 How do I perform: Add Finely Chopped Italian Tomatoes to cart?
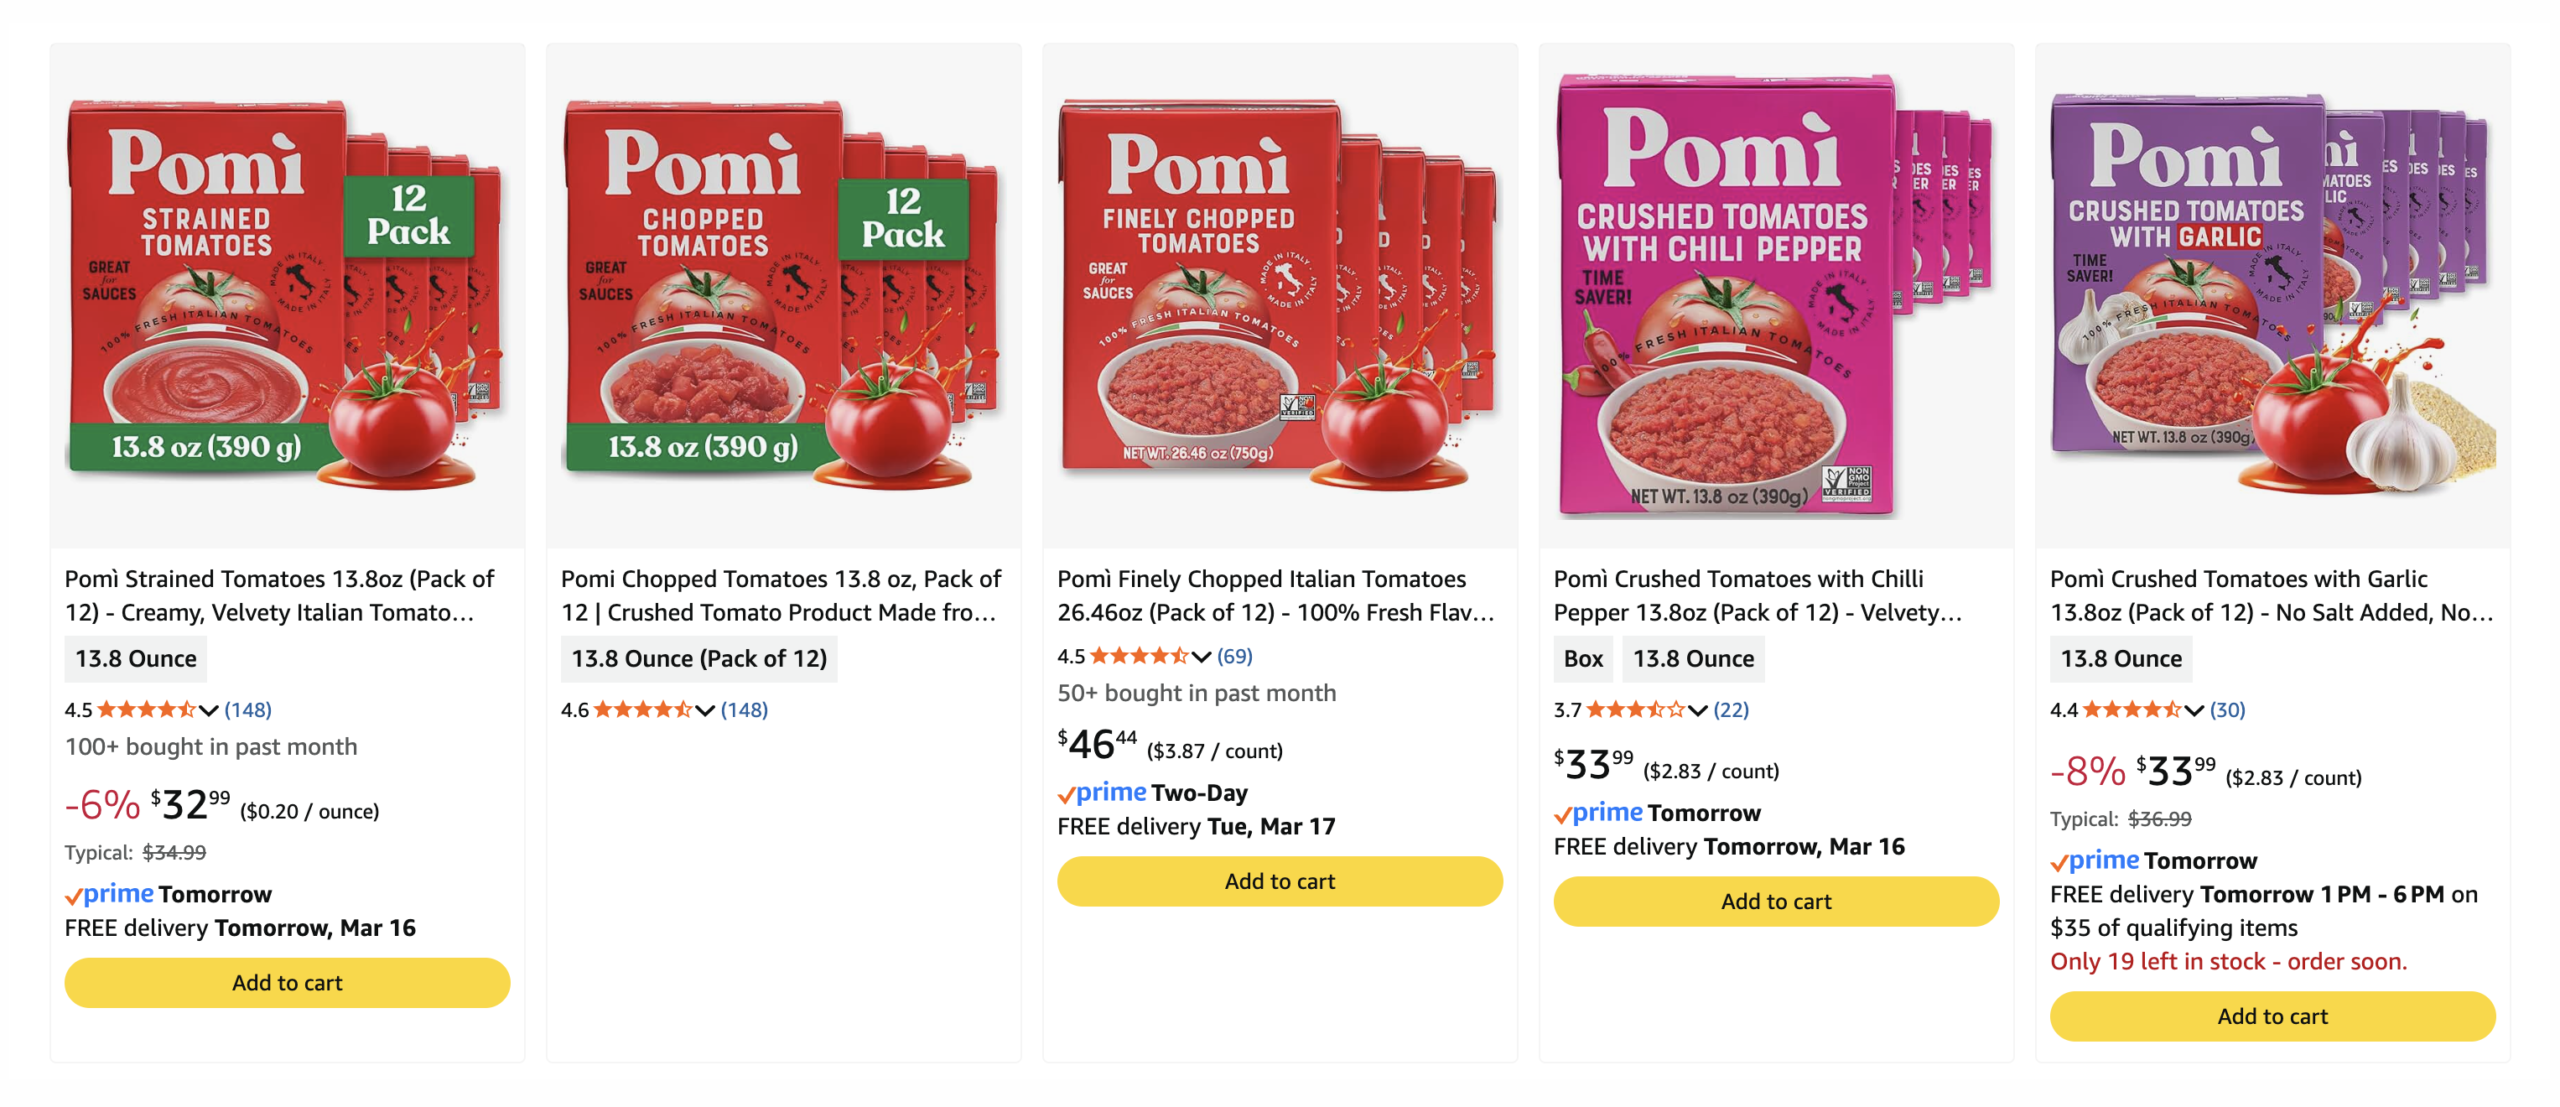click(x=1279, y=881)
